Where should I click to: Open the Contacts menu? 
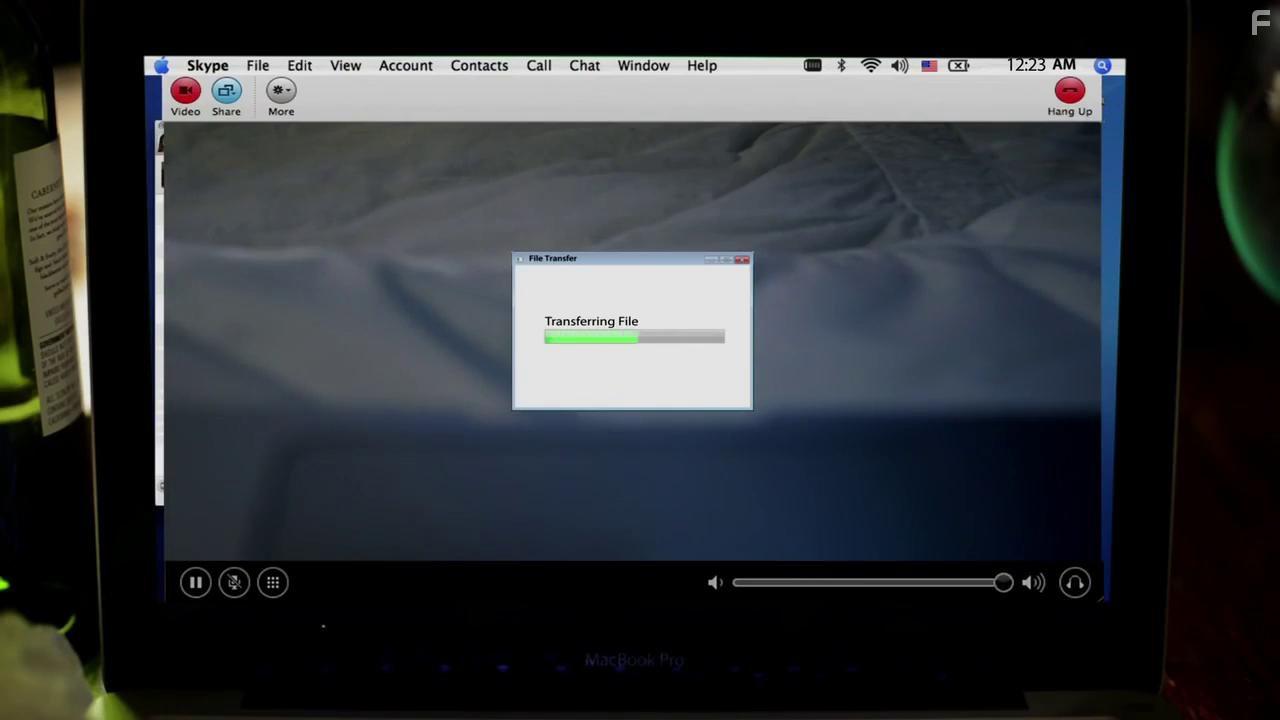click(x=479, y=66)
